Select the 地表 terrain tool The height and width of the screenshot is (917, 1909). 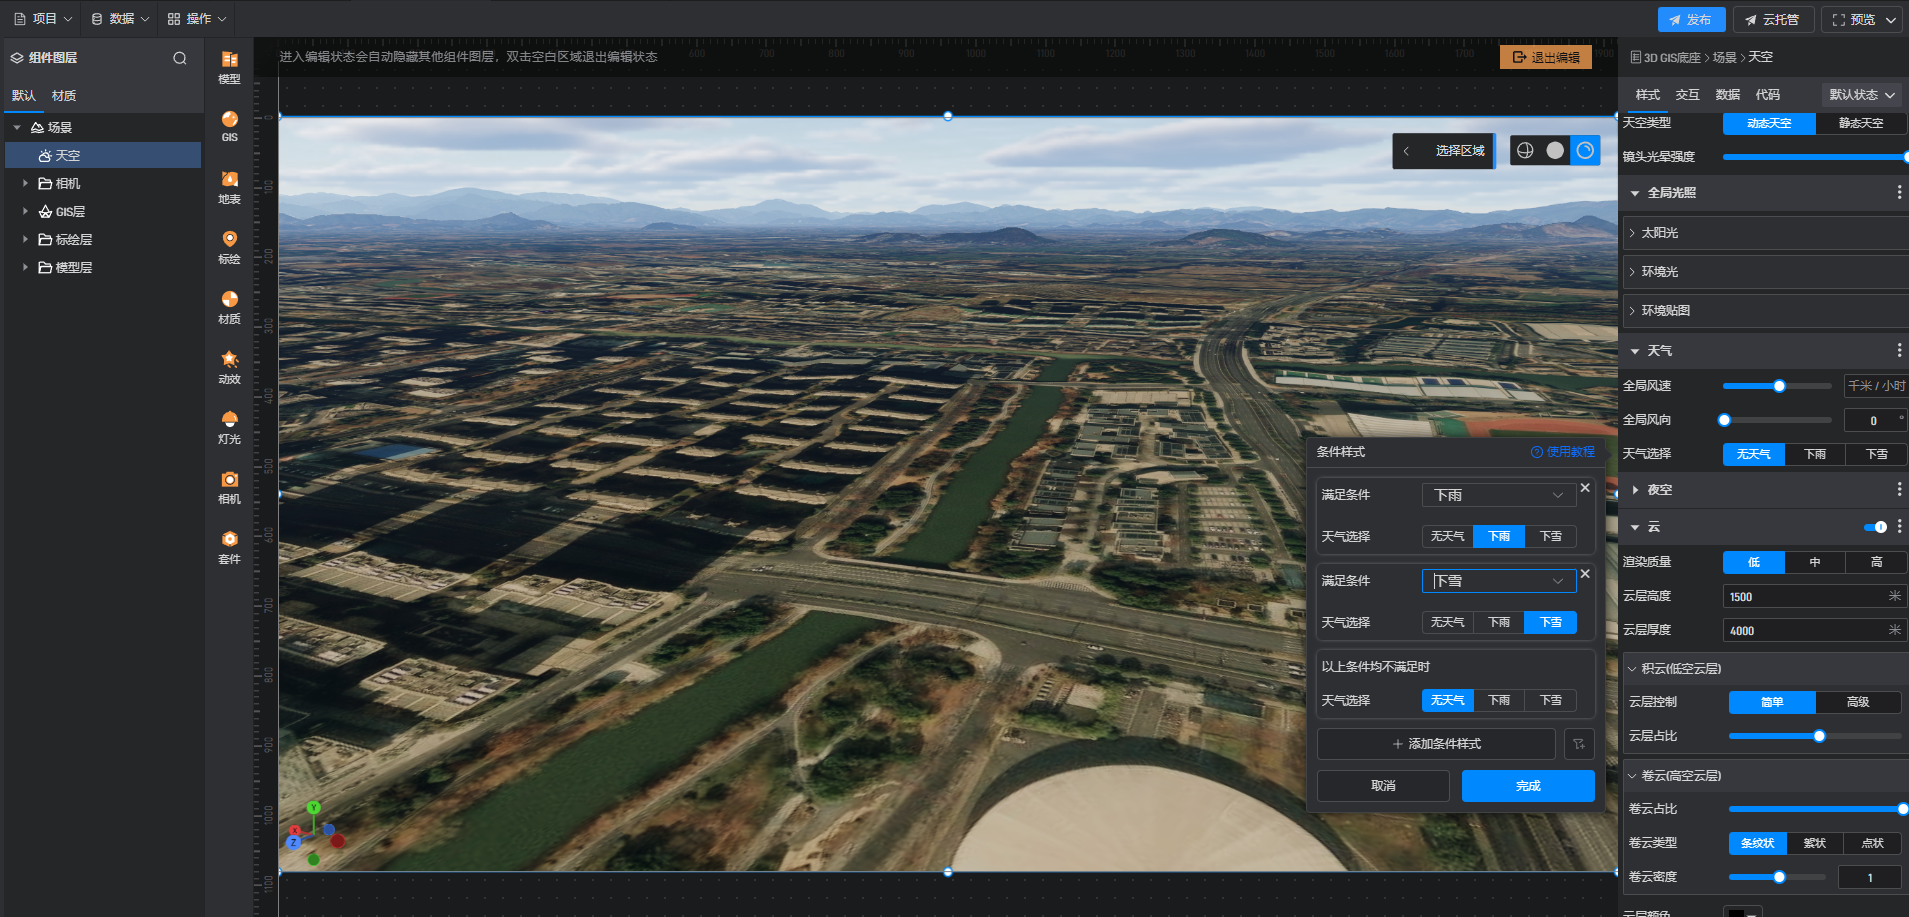click(x=229, y=187)
